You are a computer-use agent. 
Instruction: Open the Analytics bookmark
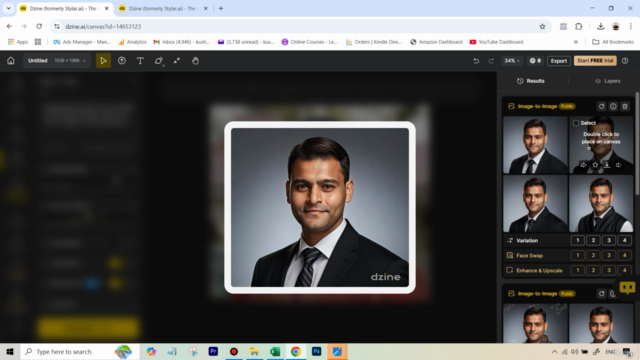click(x=133, y=42)
